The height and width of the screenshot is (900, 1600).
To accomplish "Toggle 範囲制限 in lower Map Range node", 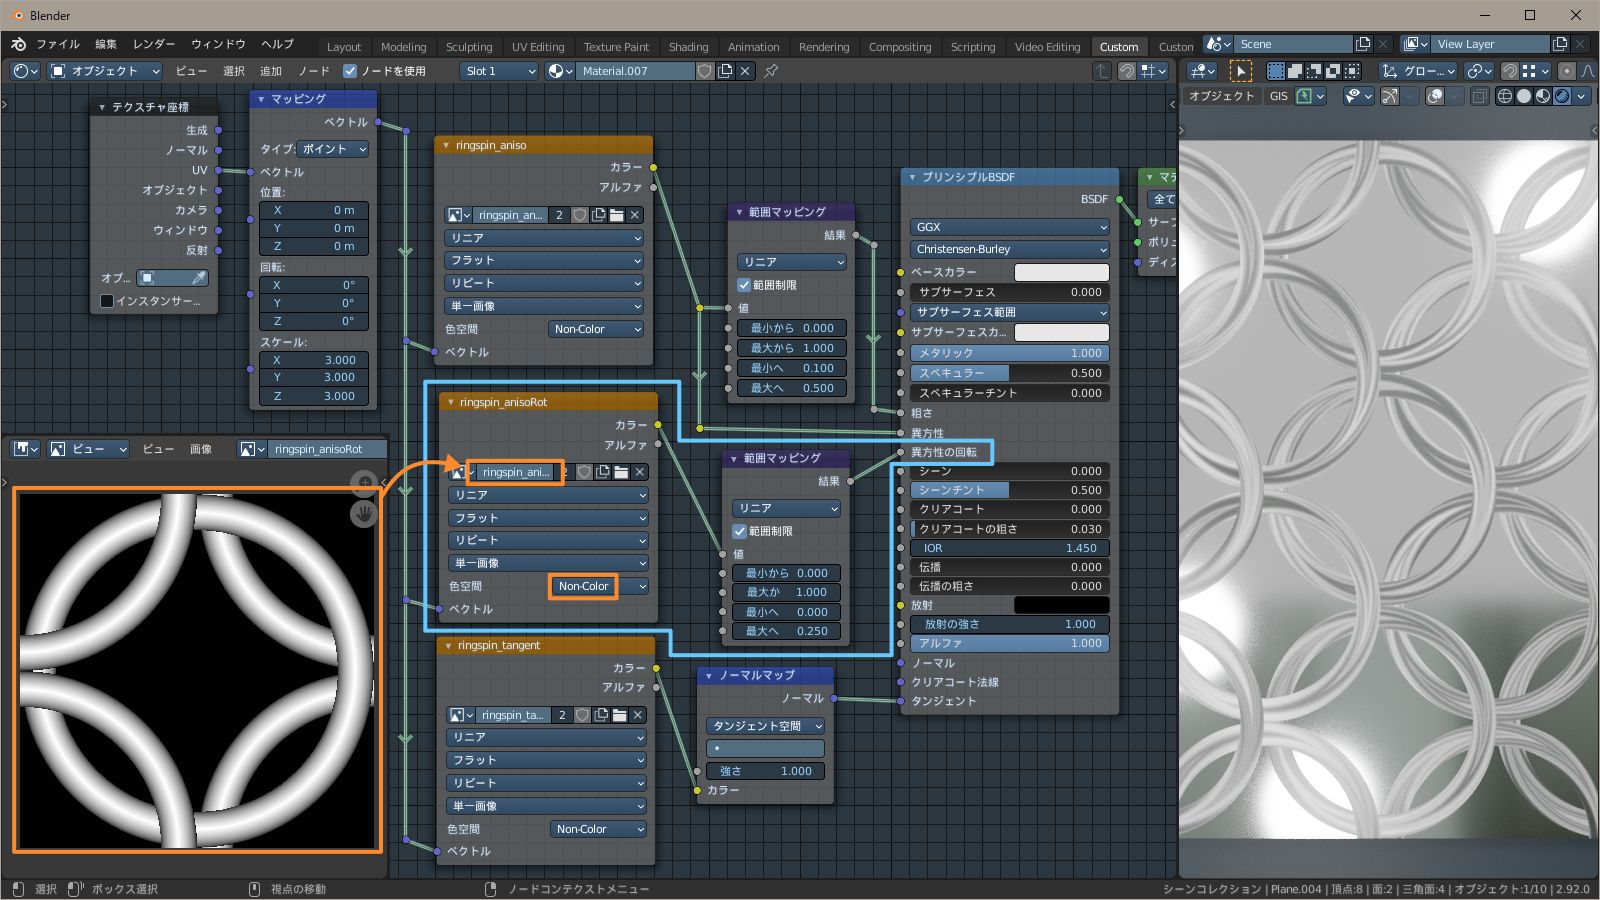I will pos(740,531).
